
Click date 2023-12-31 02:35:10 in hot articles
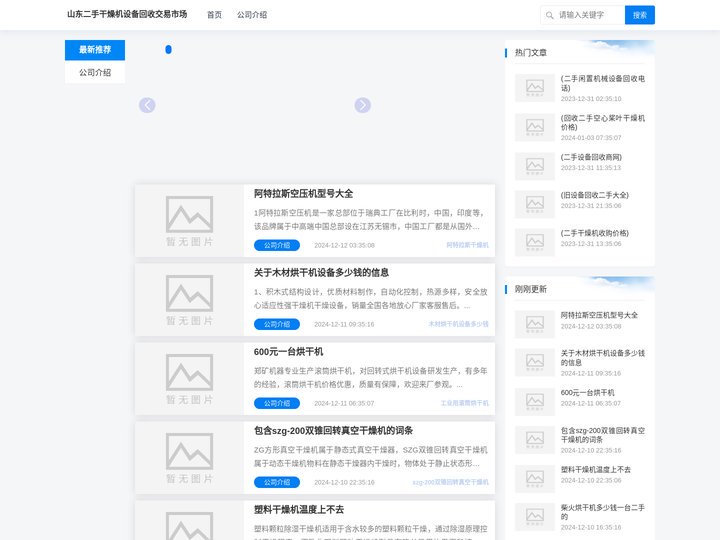click(591, 99)
